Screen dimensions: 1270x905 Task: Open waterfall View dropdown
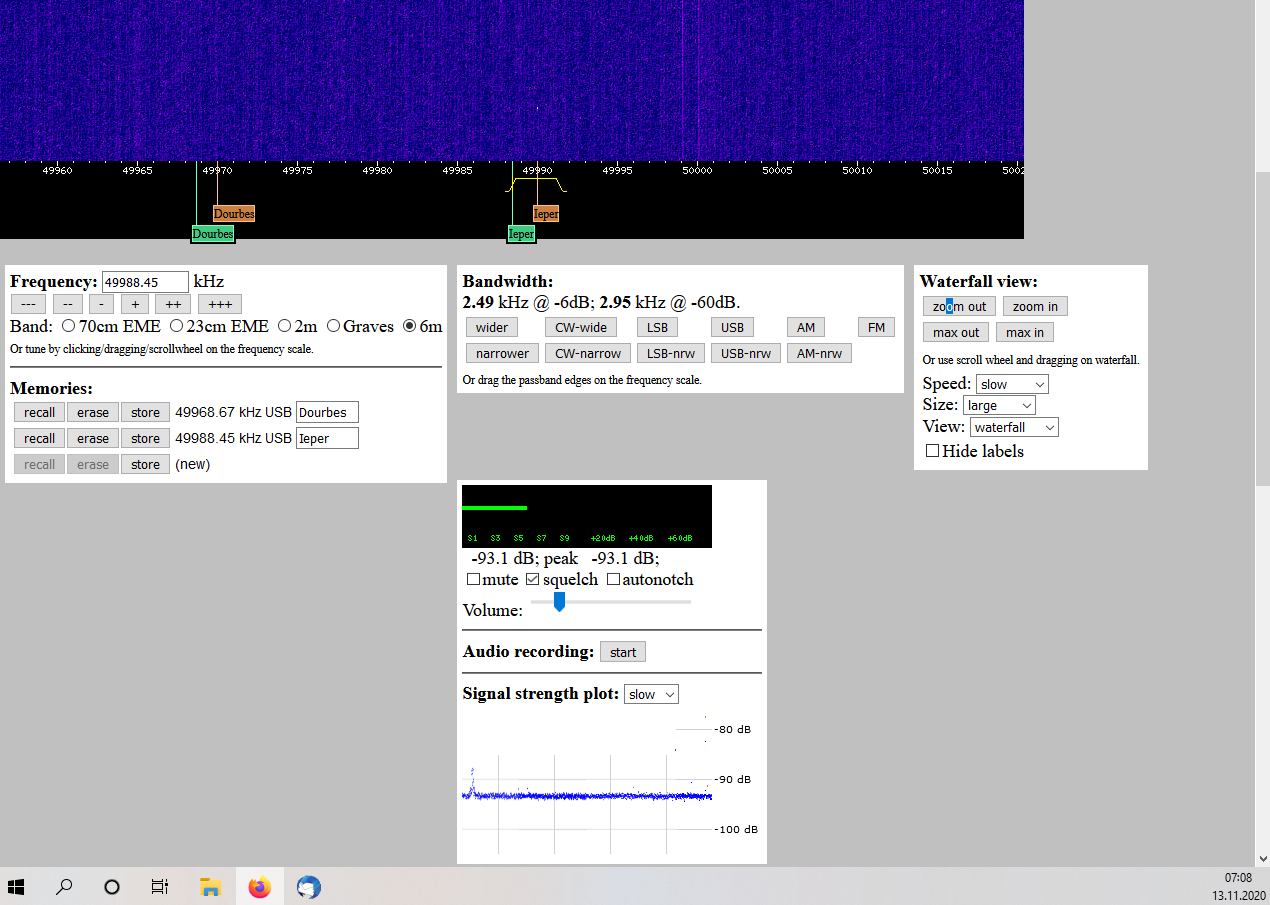[1014, 427]
